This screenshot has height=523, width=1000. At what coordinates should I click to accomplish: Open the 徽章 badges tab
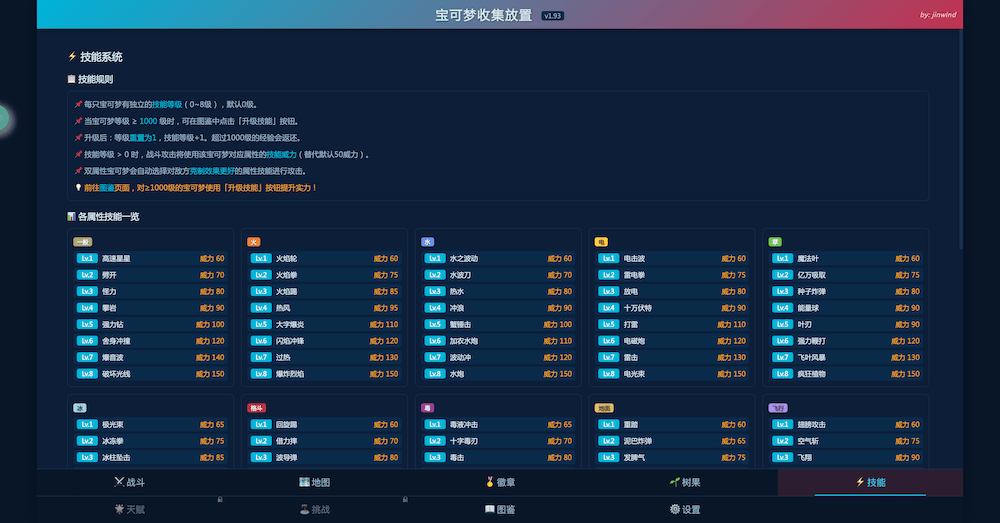pos(500,482)
